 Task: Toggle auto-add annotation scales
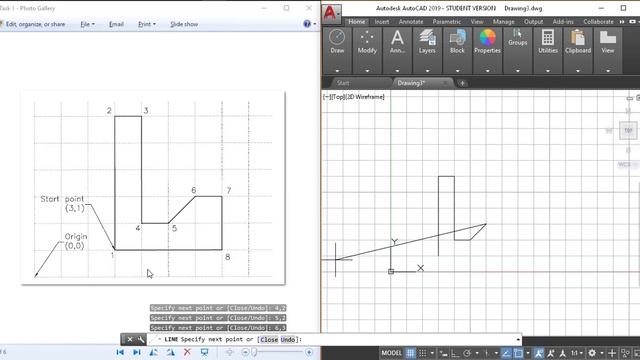551,353
